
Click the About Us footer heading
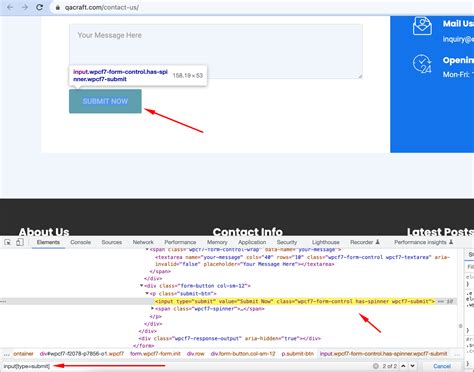44,231
